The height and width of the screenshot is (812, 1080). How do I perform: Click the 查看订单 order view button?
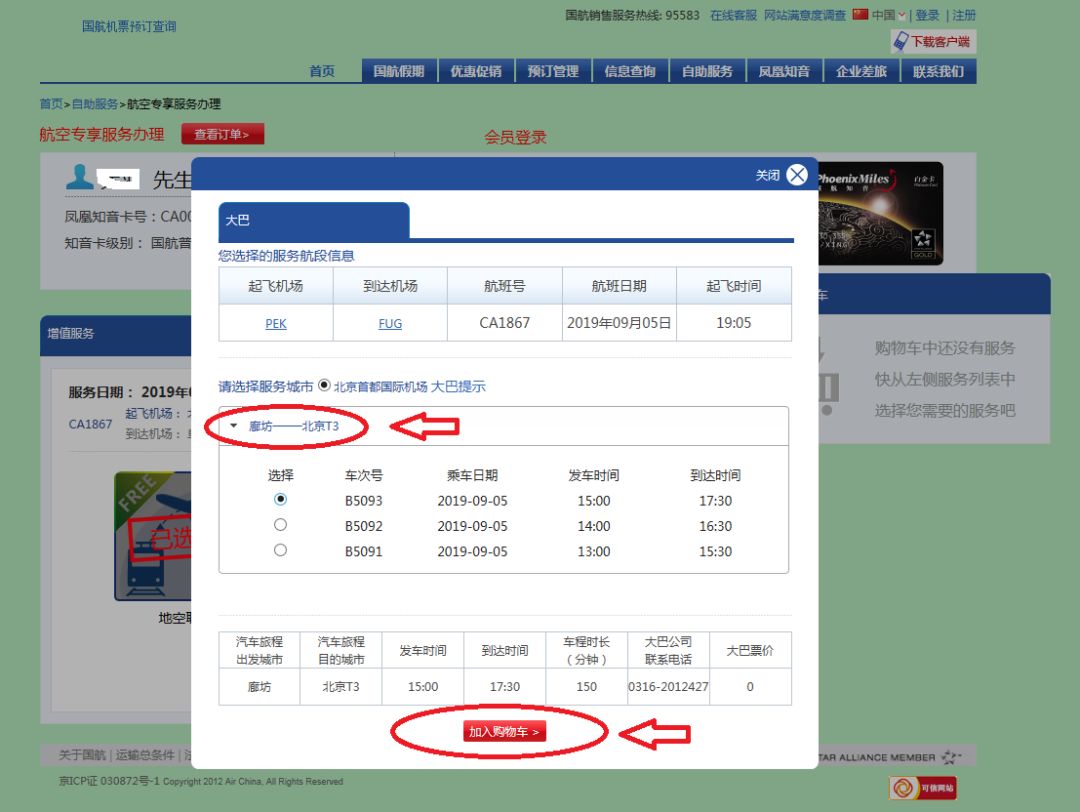pyautogui.click(x=222, y=134)
